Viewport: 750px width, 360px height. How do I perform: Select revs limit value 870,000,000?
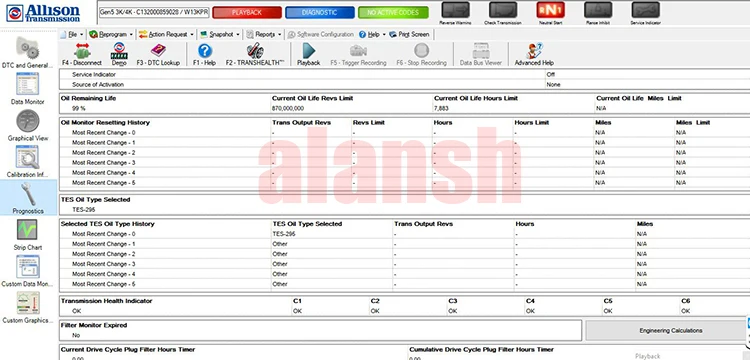click(x=288, y=109)
